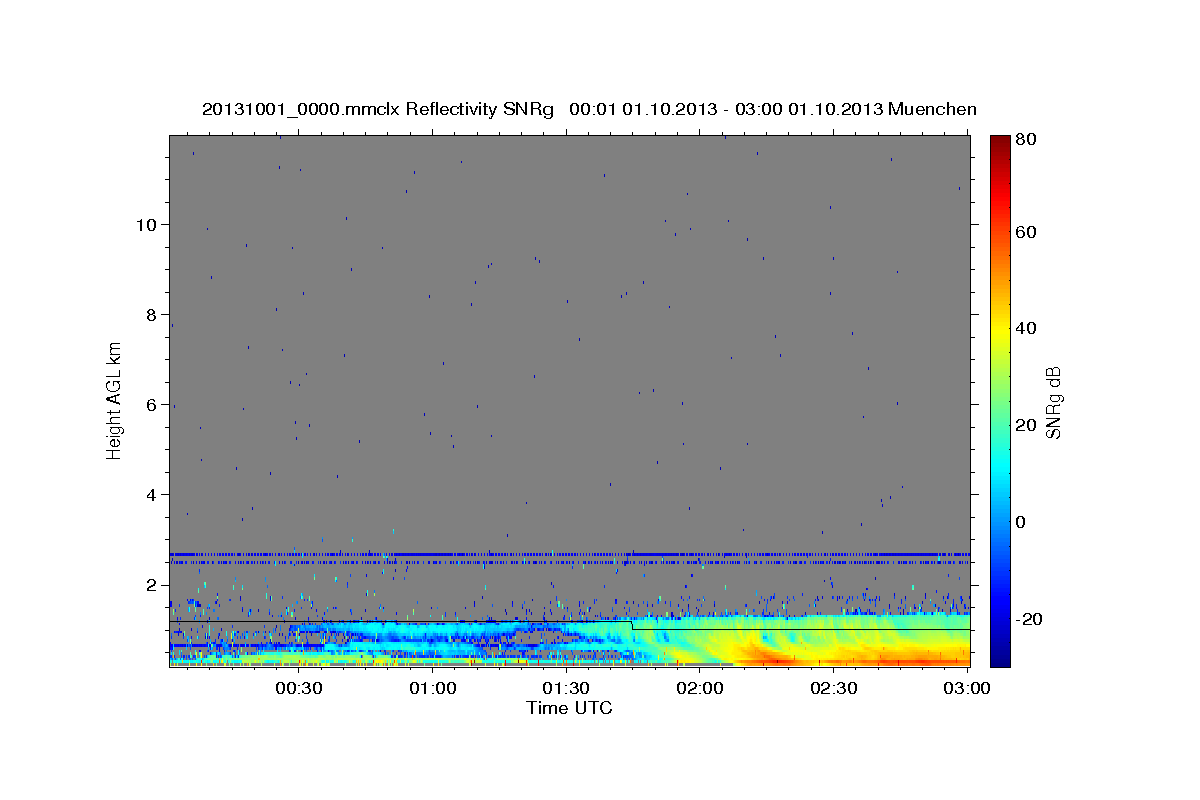Click the colorbar value 60
1200x800 pixels.
pos(1027,232)
